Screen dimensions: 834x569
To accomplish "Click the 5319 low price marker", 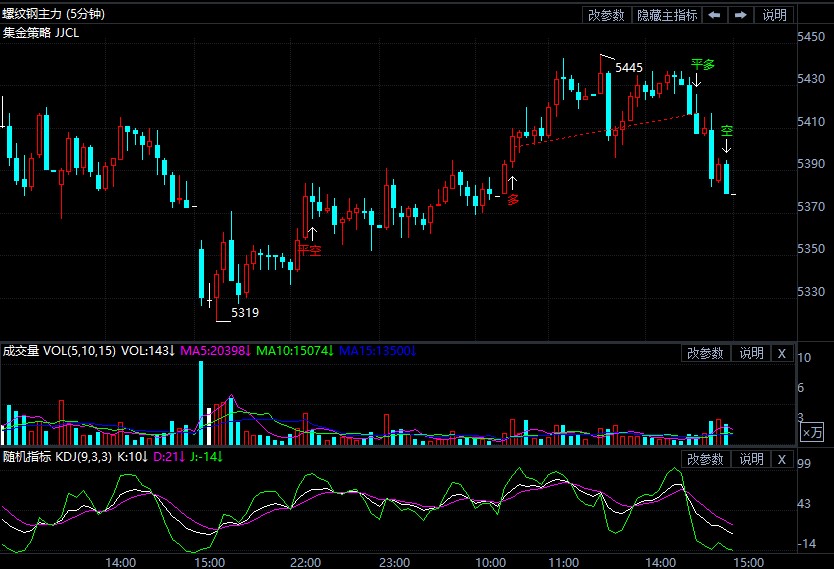I will coord(245,313).
